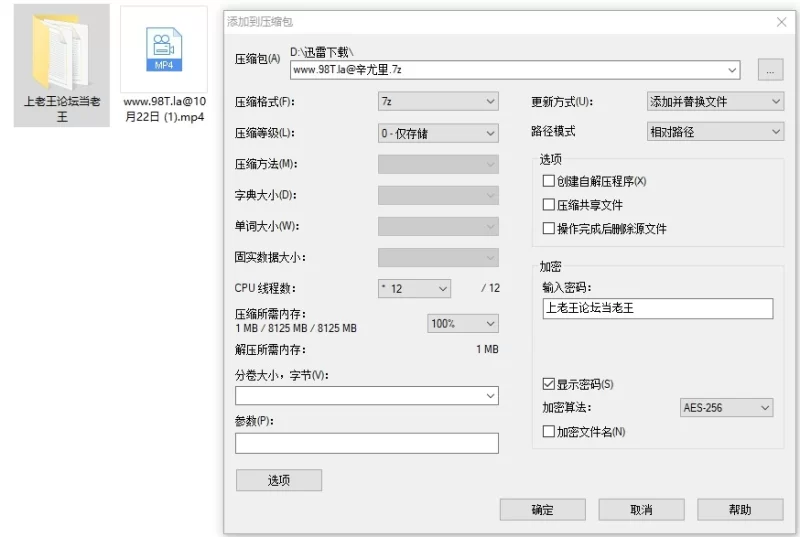The image size is (800, 537).
Task: Click the browse (...) button beside archive path
Action: pos(769,70)
